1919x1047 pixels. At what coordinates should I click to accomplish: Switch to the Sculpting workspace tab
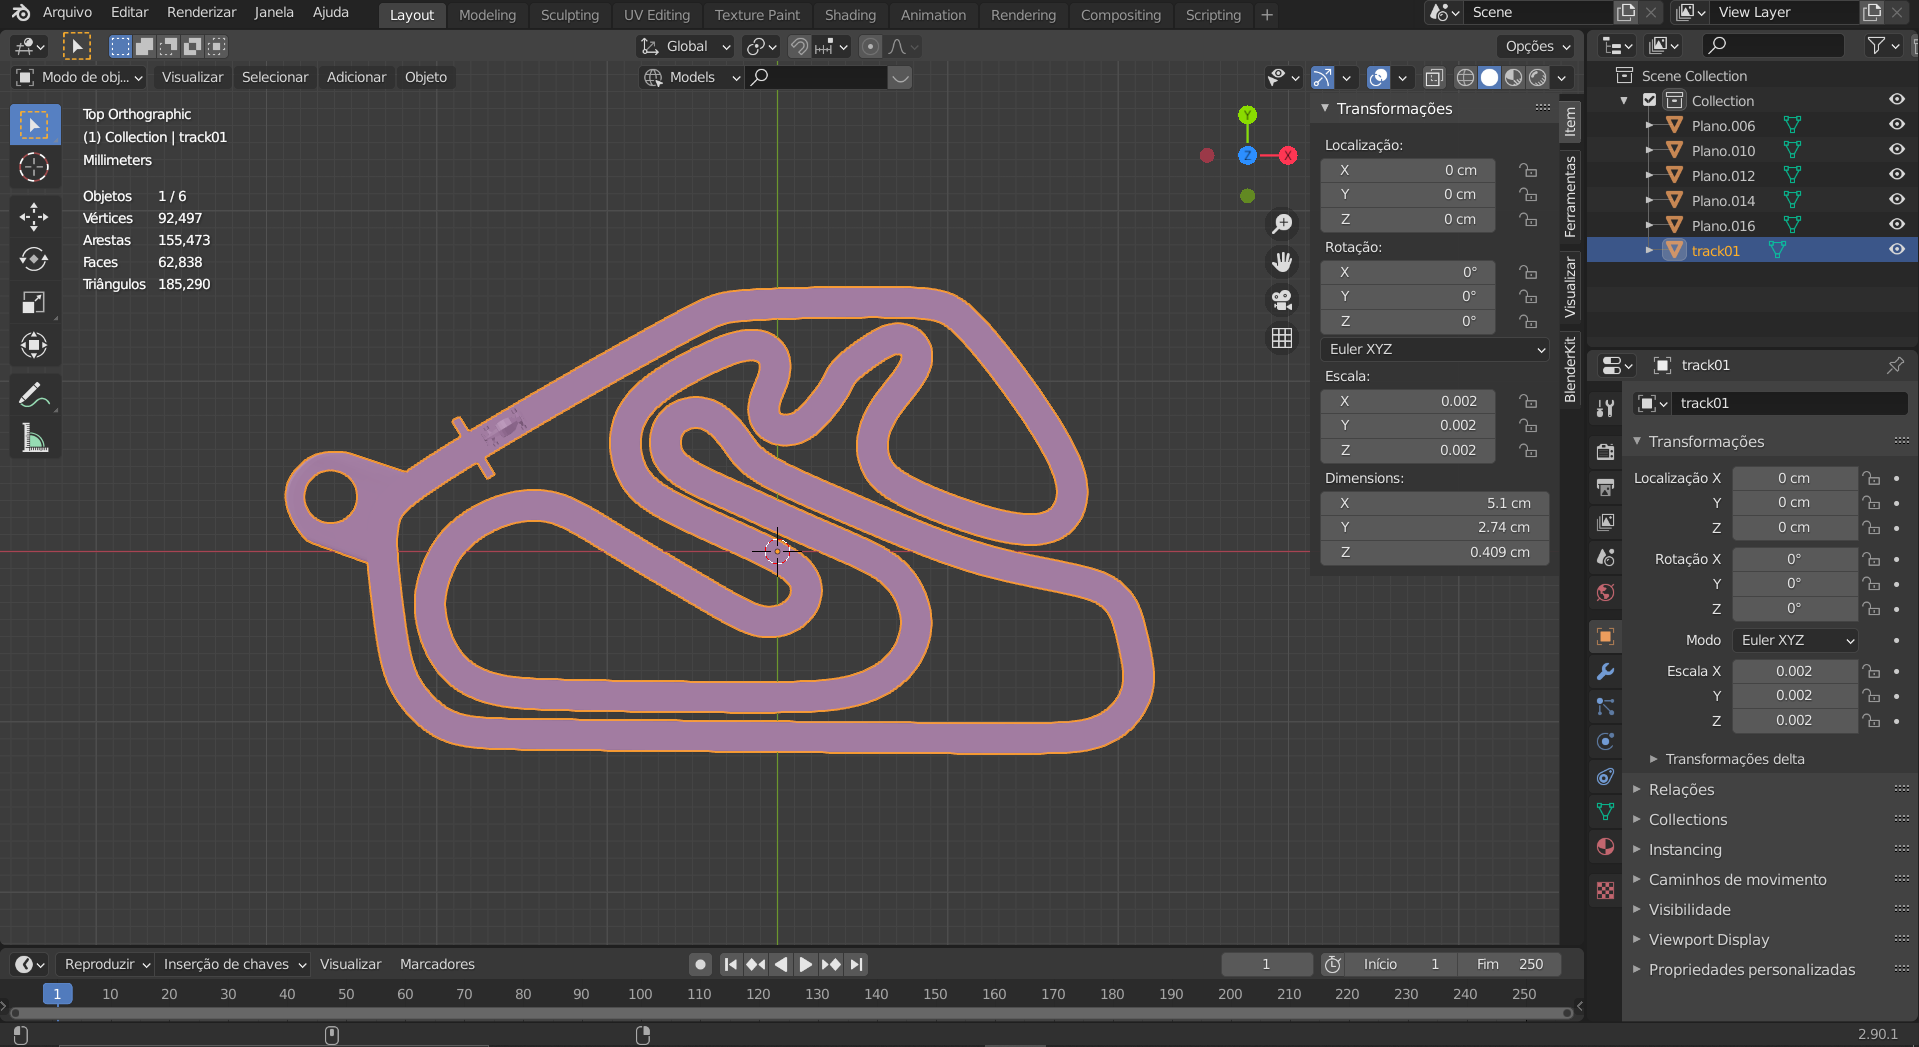coord(569,15)
